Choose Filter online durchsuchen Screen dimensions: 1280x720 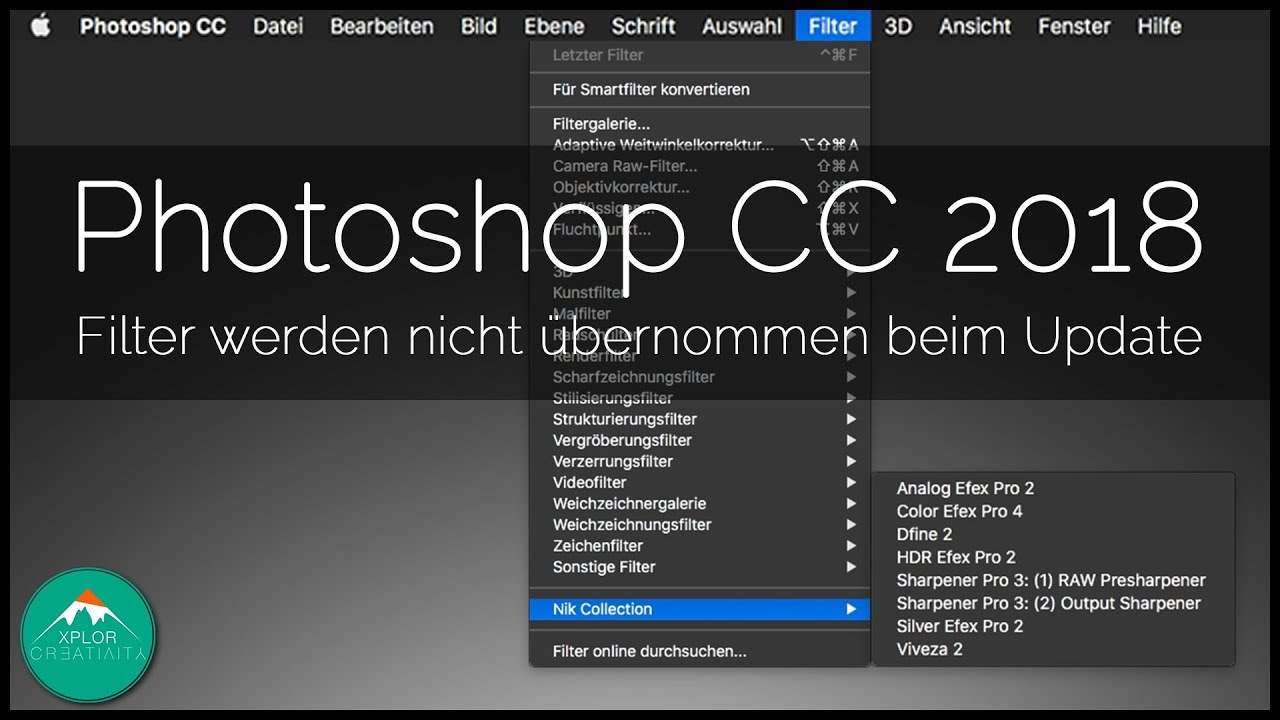coord(700,651)
